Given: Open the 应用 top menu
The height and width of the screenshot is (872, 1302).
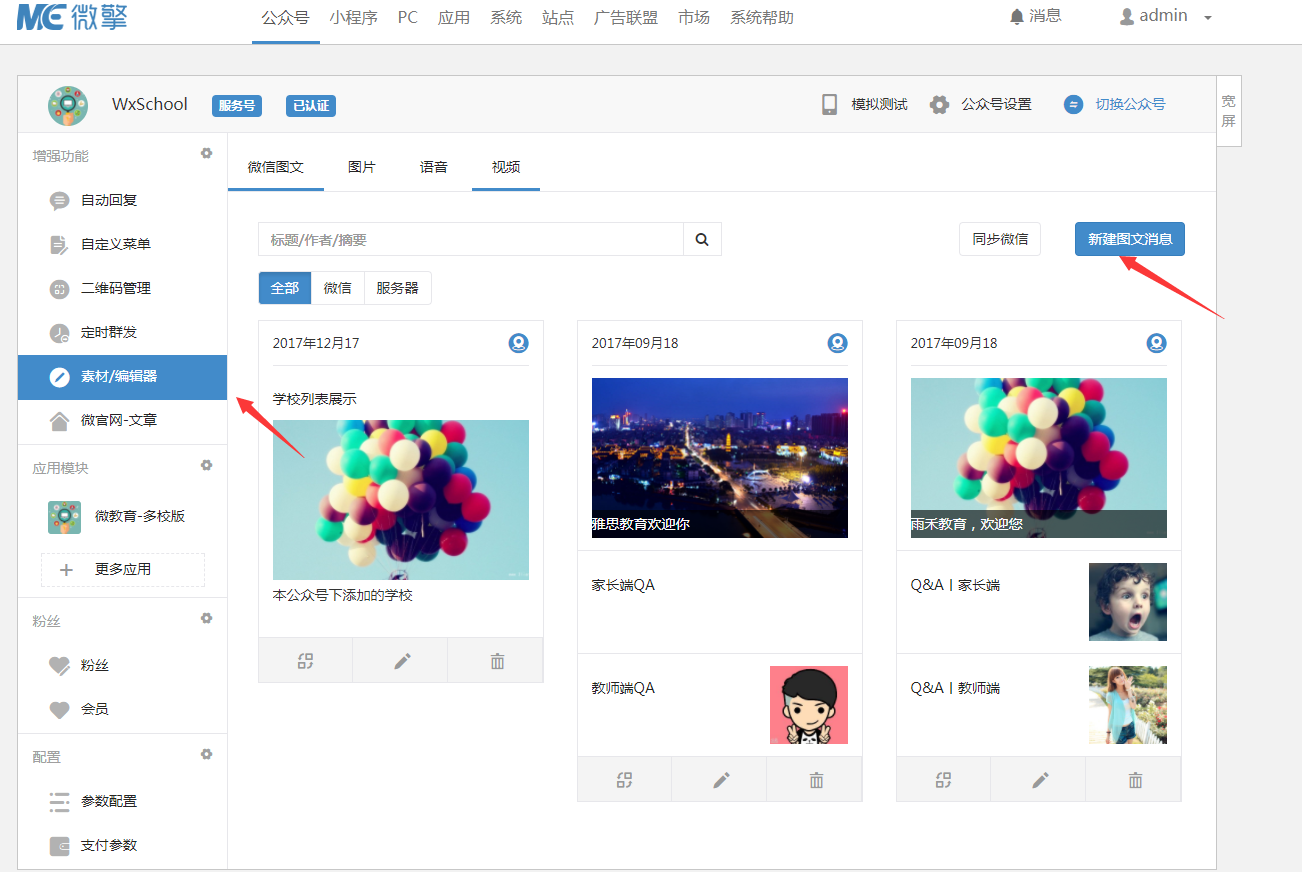Looking at the screenshot, I should click(x=454, y=17).
